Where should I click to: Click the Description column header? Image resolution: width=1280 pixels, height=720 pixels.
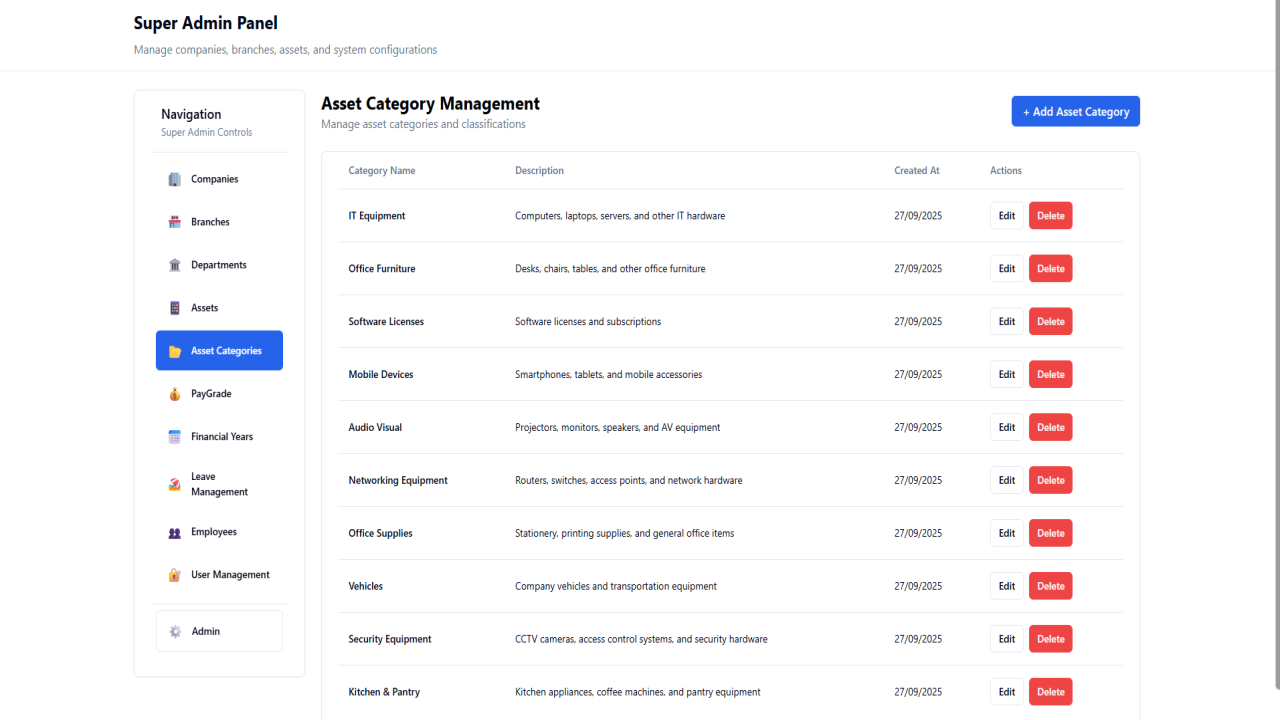(539, 171)
